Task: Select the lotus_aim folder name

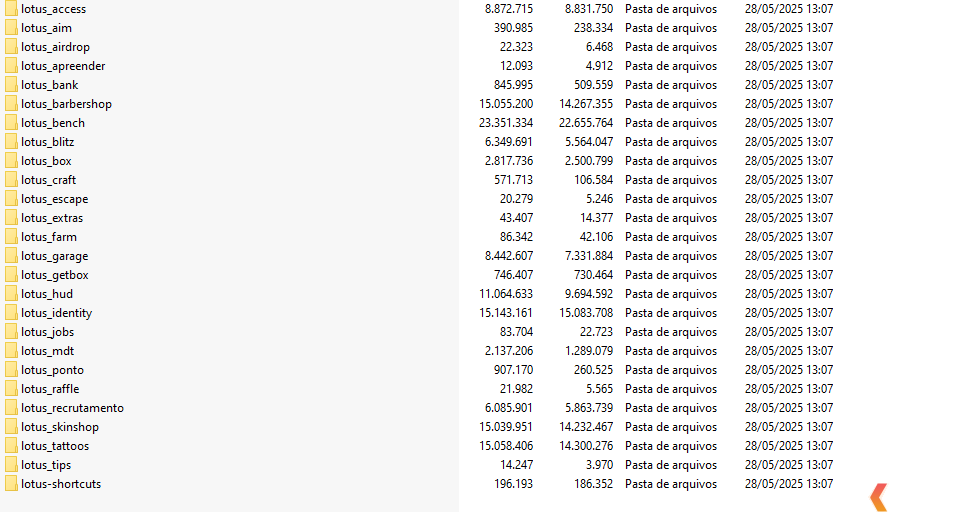Action: click(x=46, y=28)
